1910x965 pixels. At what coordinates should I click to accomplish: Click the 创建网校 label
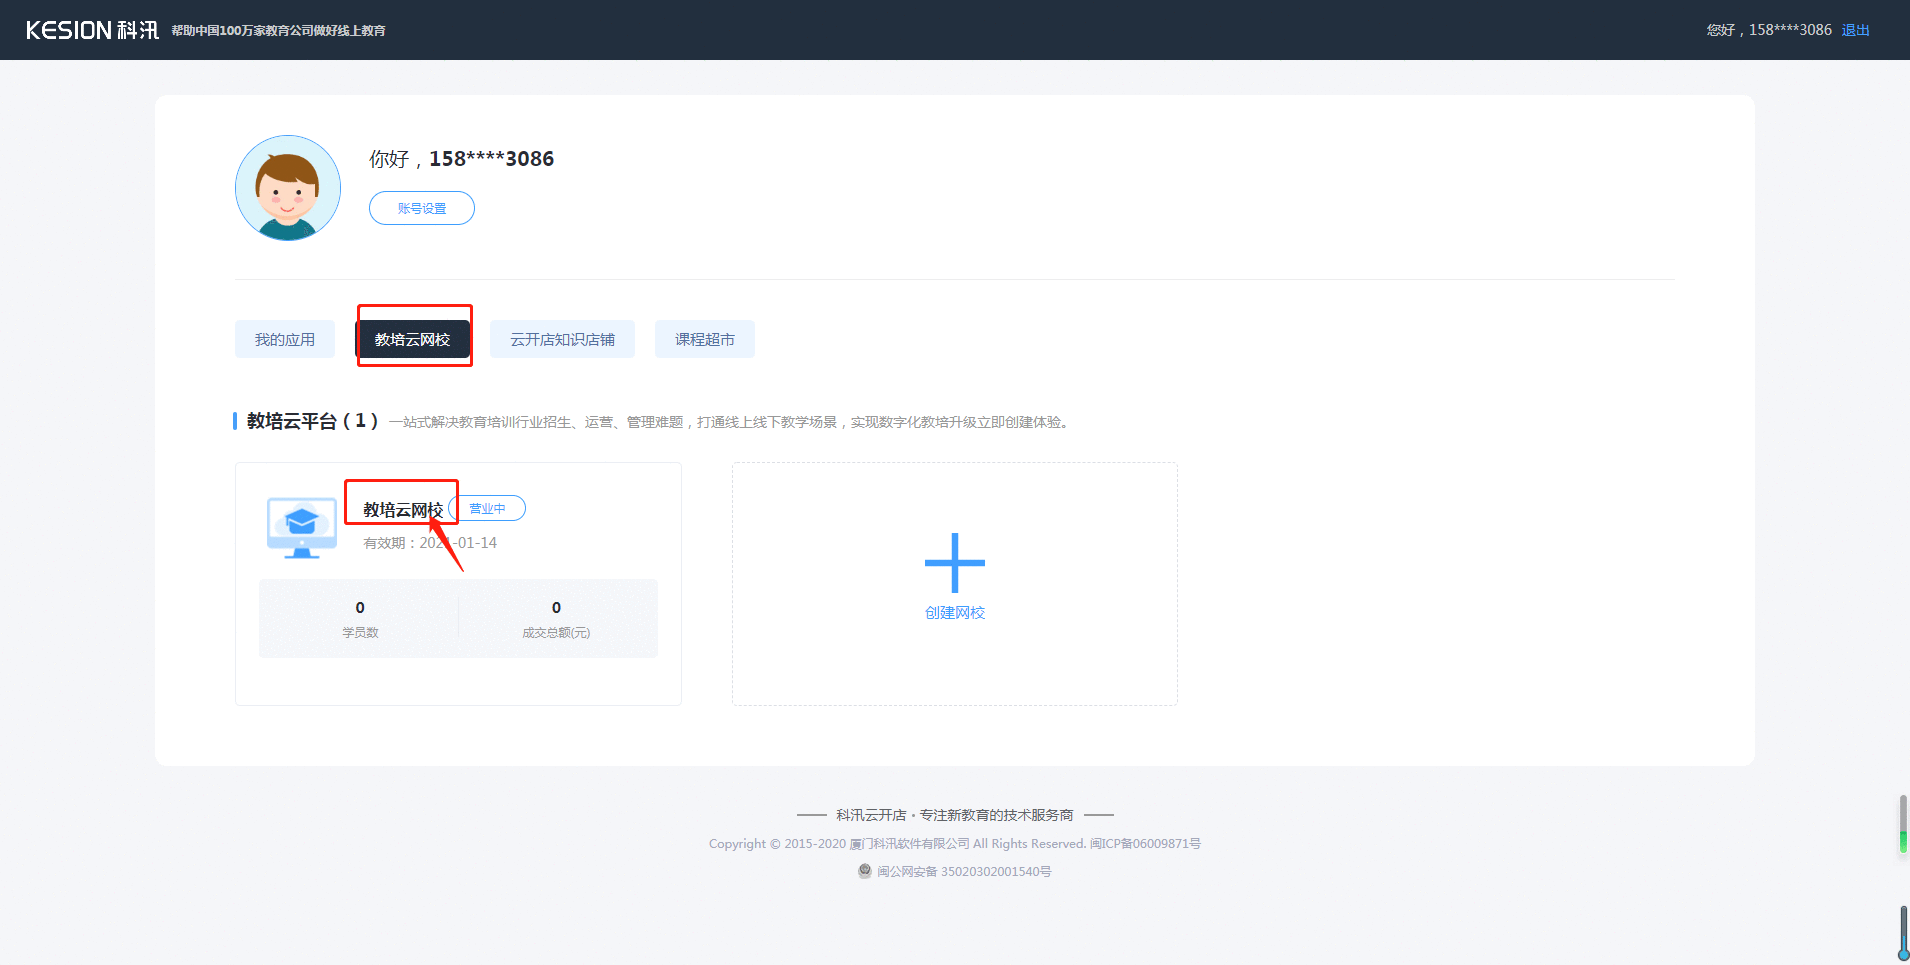[x=955, y=612]
